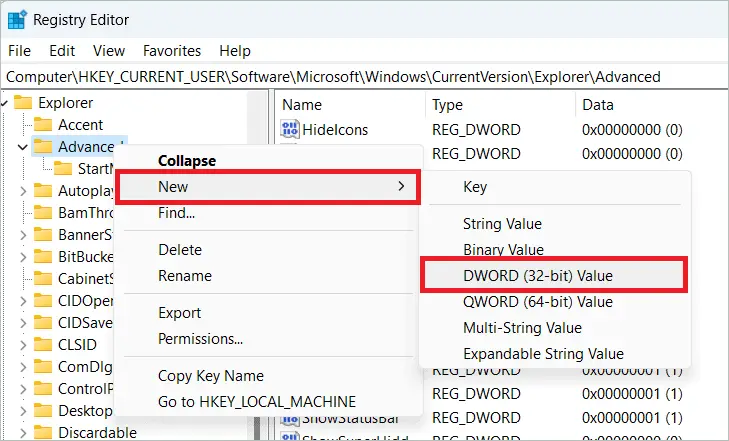Open the Favorites menu in menu bar

pyautogui.click(x=171, y=50)
